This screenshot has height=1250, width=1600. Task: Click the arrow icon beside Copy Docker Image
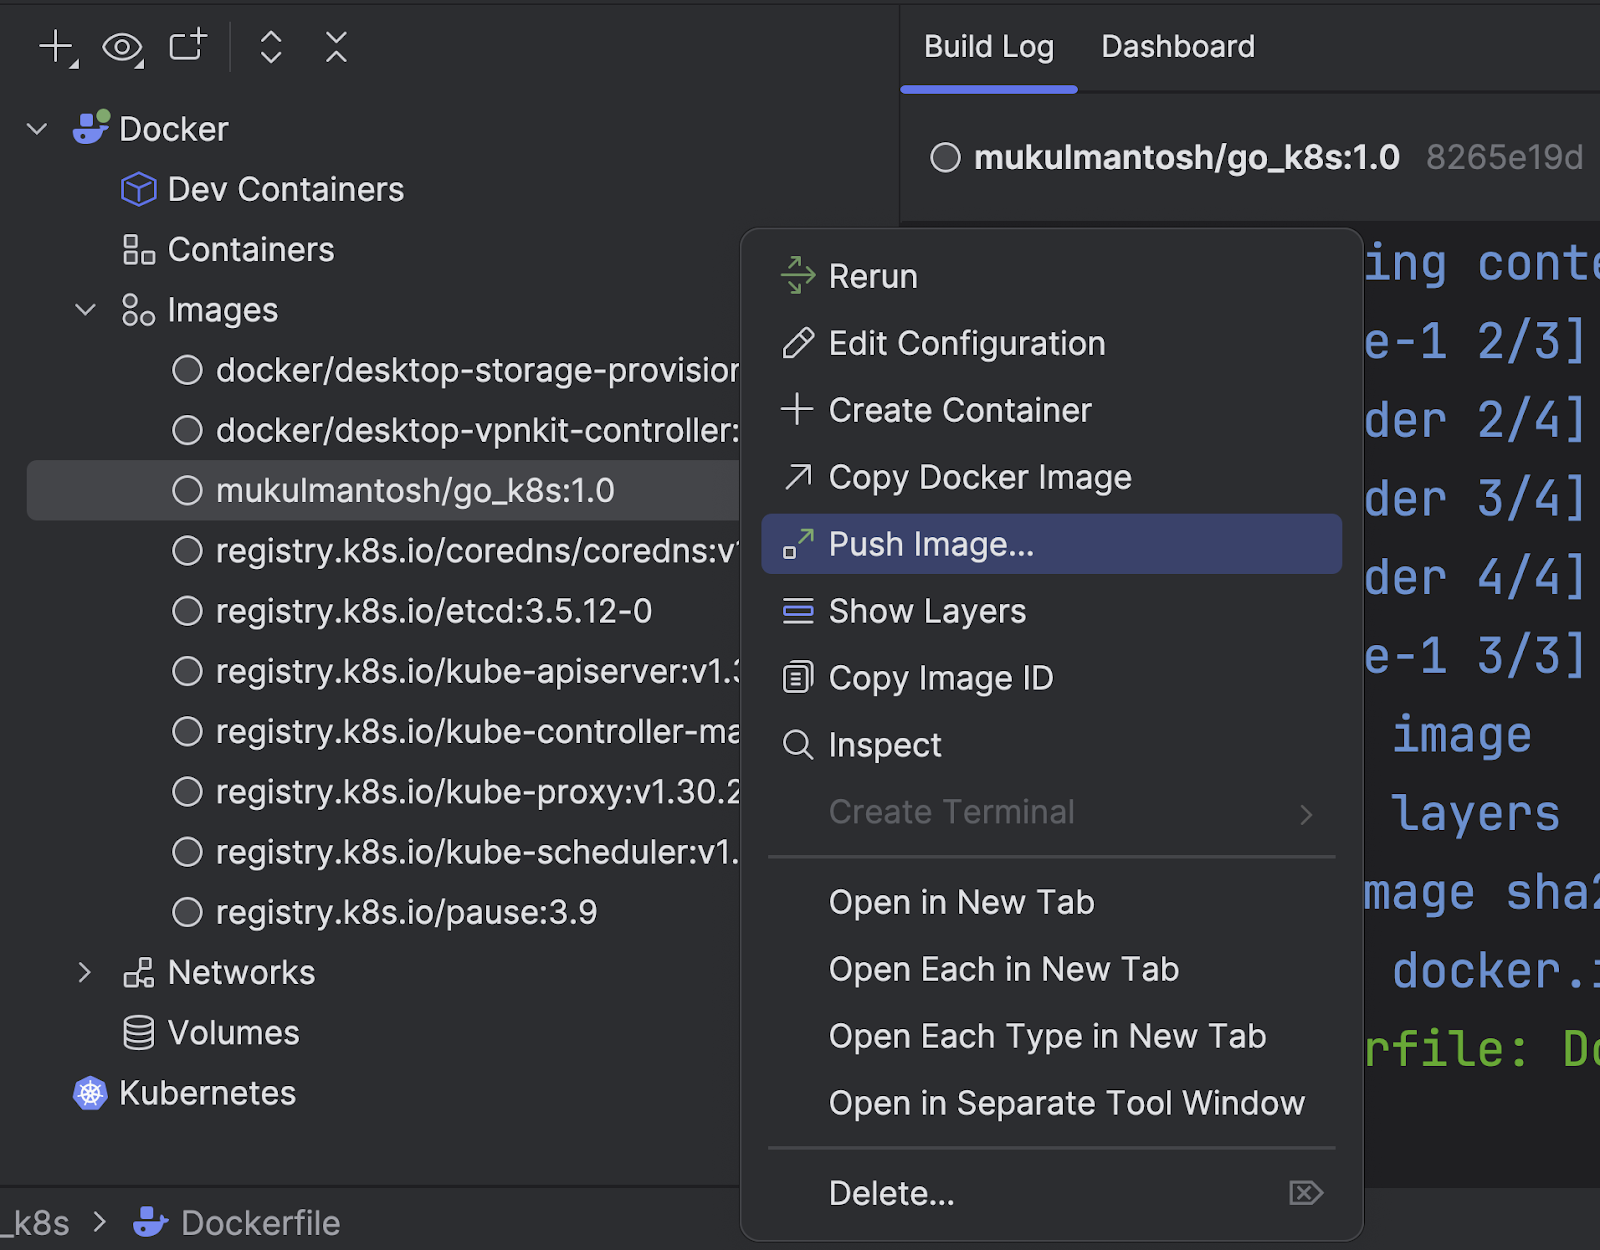[x=798, y=477]
